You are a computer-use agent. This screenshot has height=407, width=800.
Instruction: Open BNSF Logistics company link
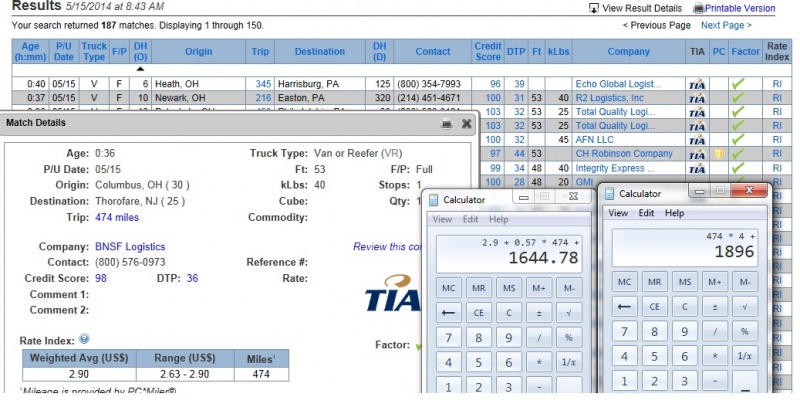pyautogui.click(x=130, y=247)
